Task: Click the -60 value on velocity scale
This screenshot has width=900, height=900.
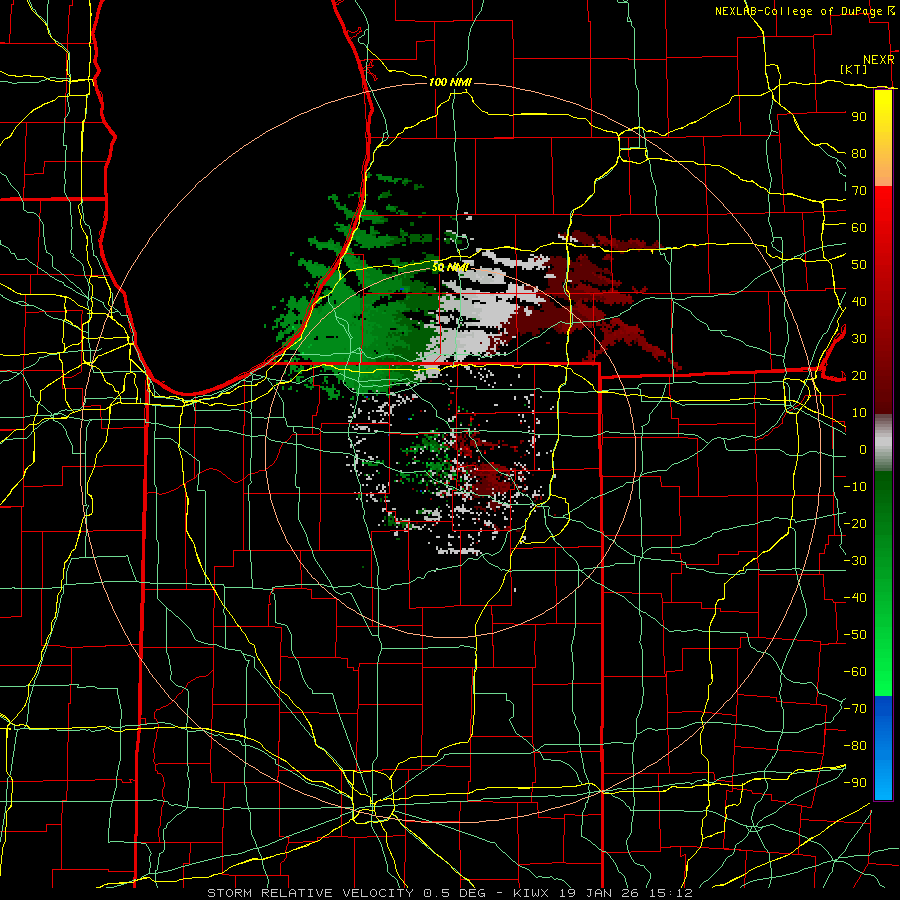Action: point(855,672)
